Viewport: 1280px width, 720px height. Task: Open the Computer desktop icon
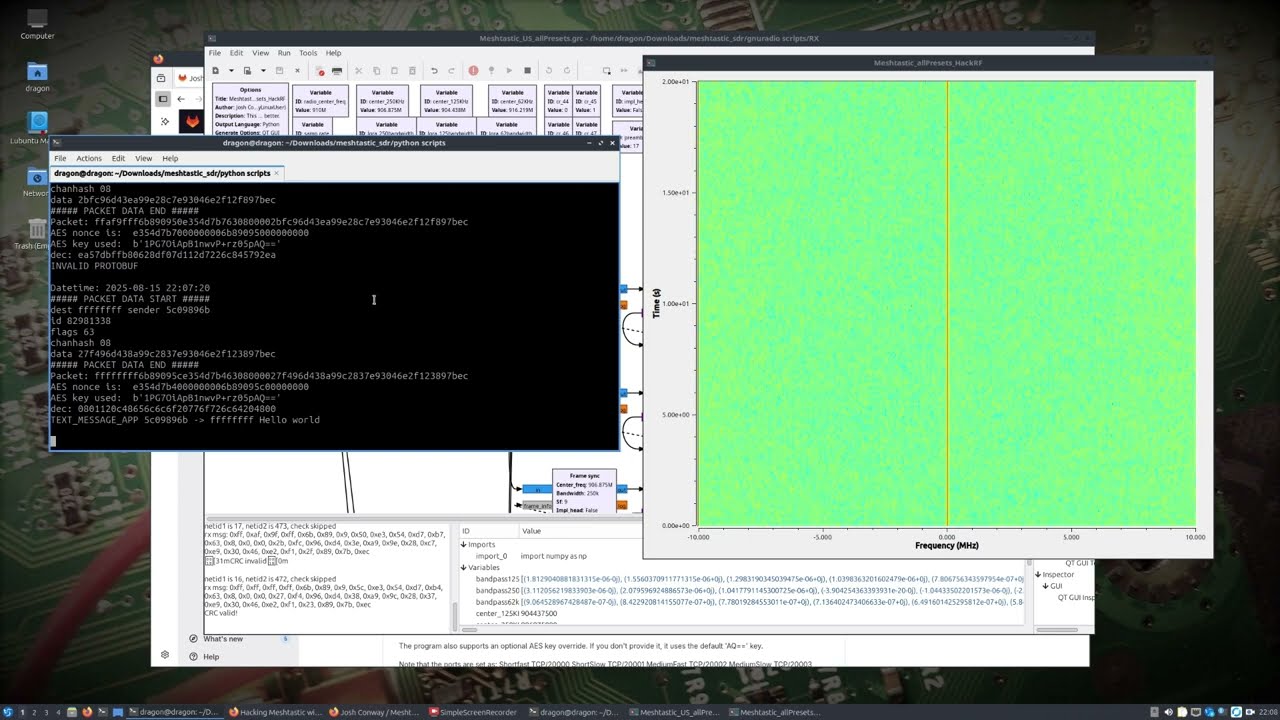(x=37, y=24)
